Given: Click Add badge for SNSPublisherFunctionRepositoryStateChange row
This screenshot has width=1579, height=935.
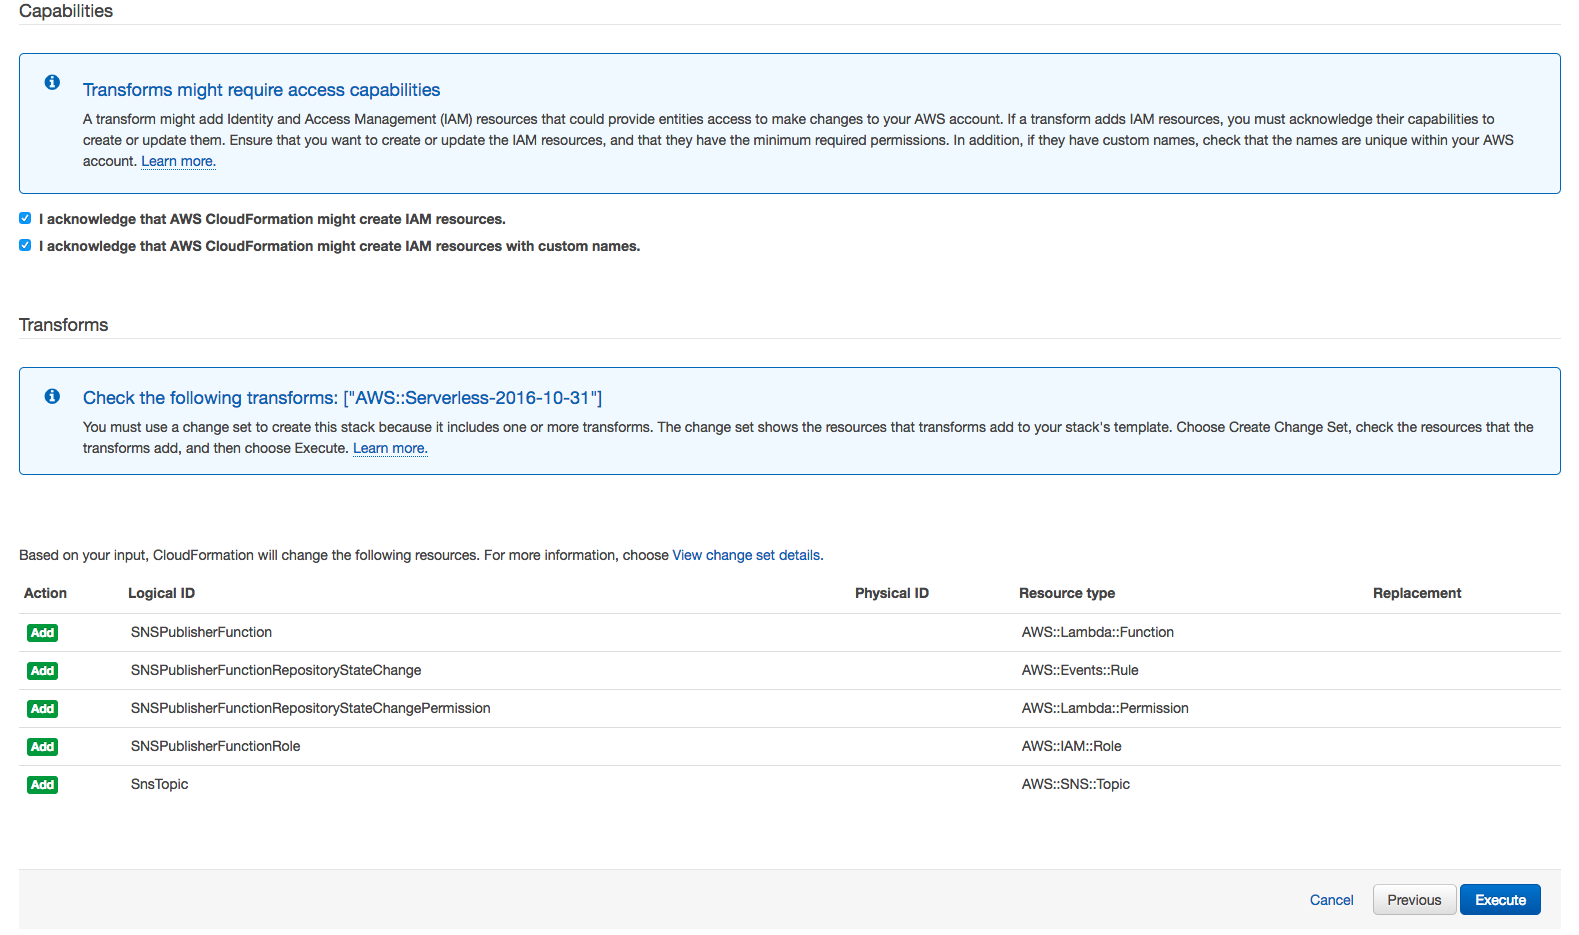Looking at the screenshot, I should (x=42, y=671).
